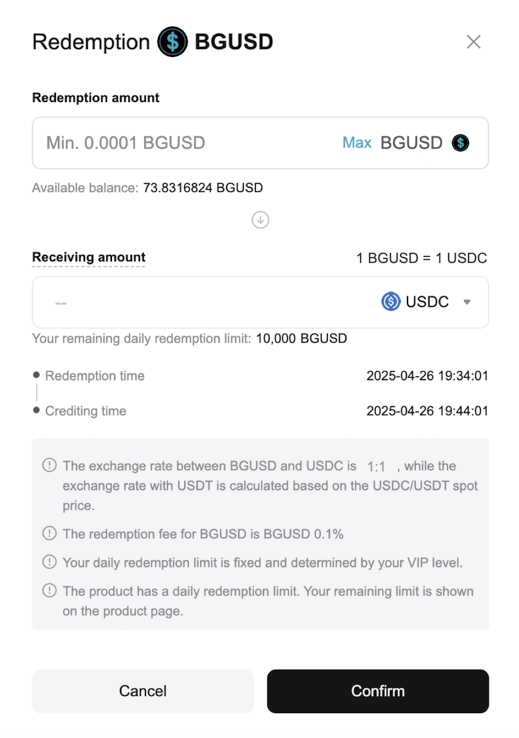Click info icon beside redemption fee note
This screenshot has height=738, width=519.
point(49,533)
